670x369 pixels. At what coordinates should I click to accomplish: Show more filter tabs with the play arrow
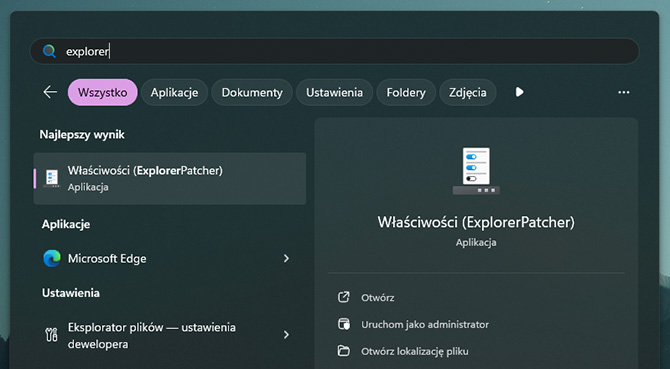pos(519,92)
